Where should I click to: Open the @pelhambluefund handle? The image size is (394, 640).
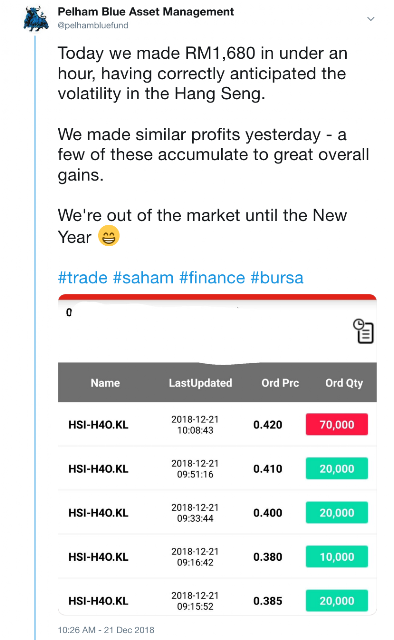93,25
